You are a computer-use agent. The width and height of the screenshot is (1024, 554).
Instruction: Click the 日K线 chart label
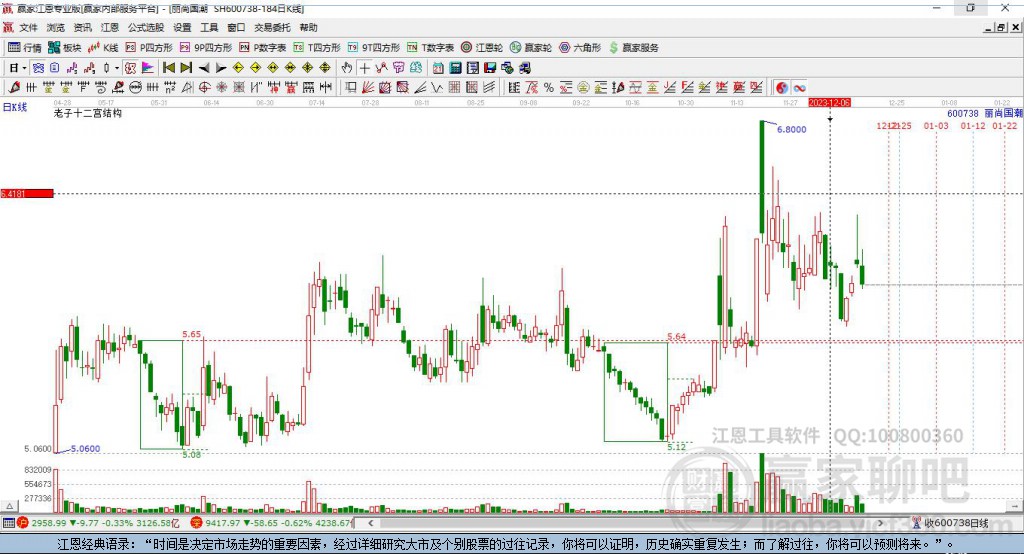click(x=14, y=107)
